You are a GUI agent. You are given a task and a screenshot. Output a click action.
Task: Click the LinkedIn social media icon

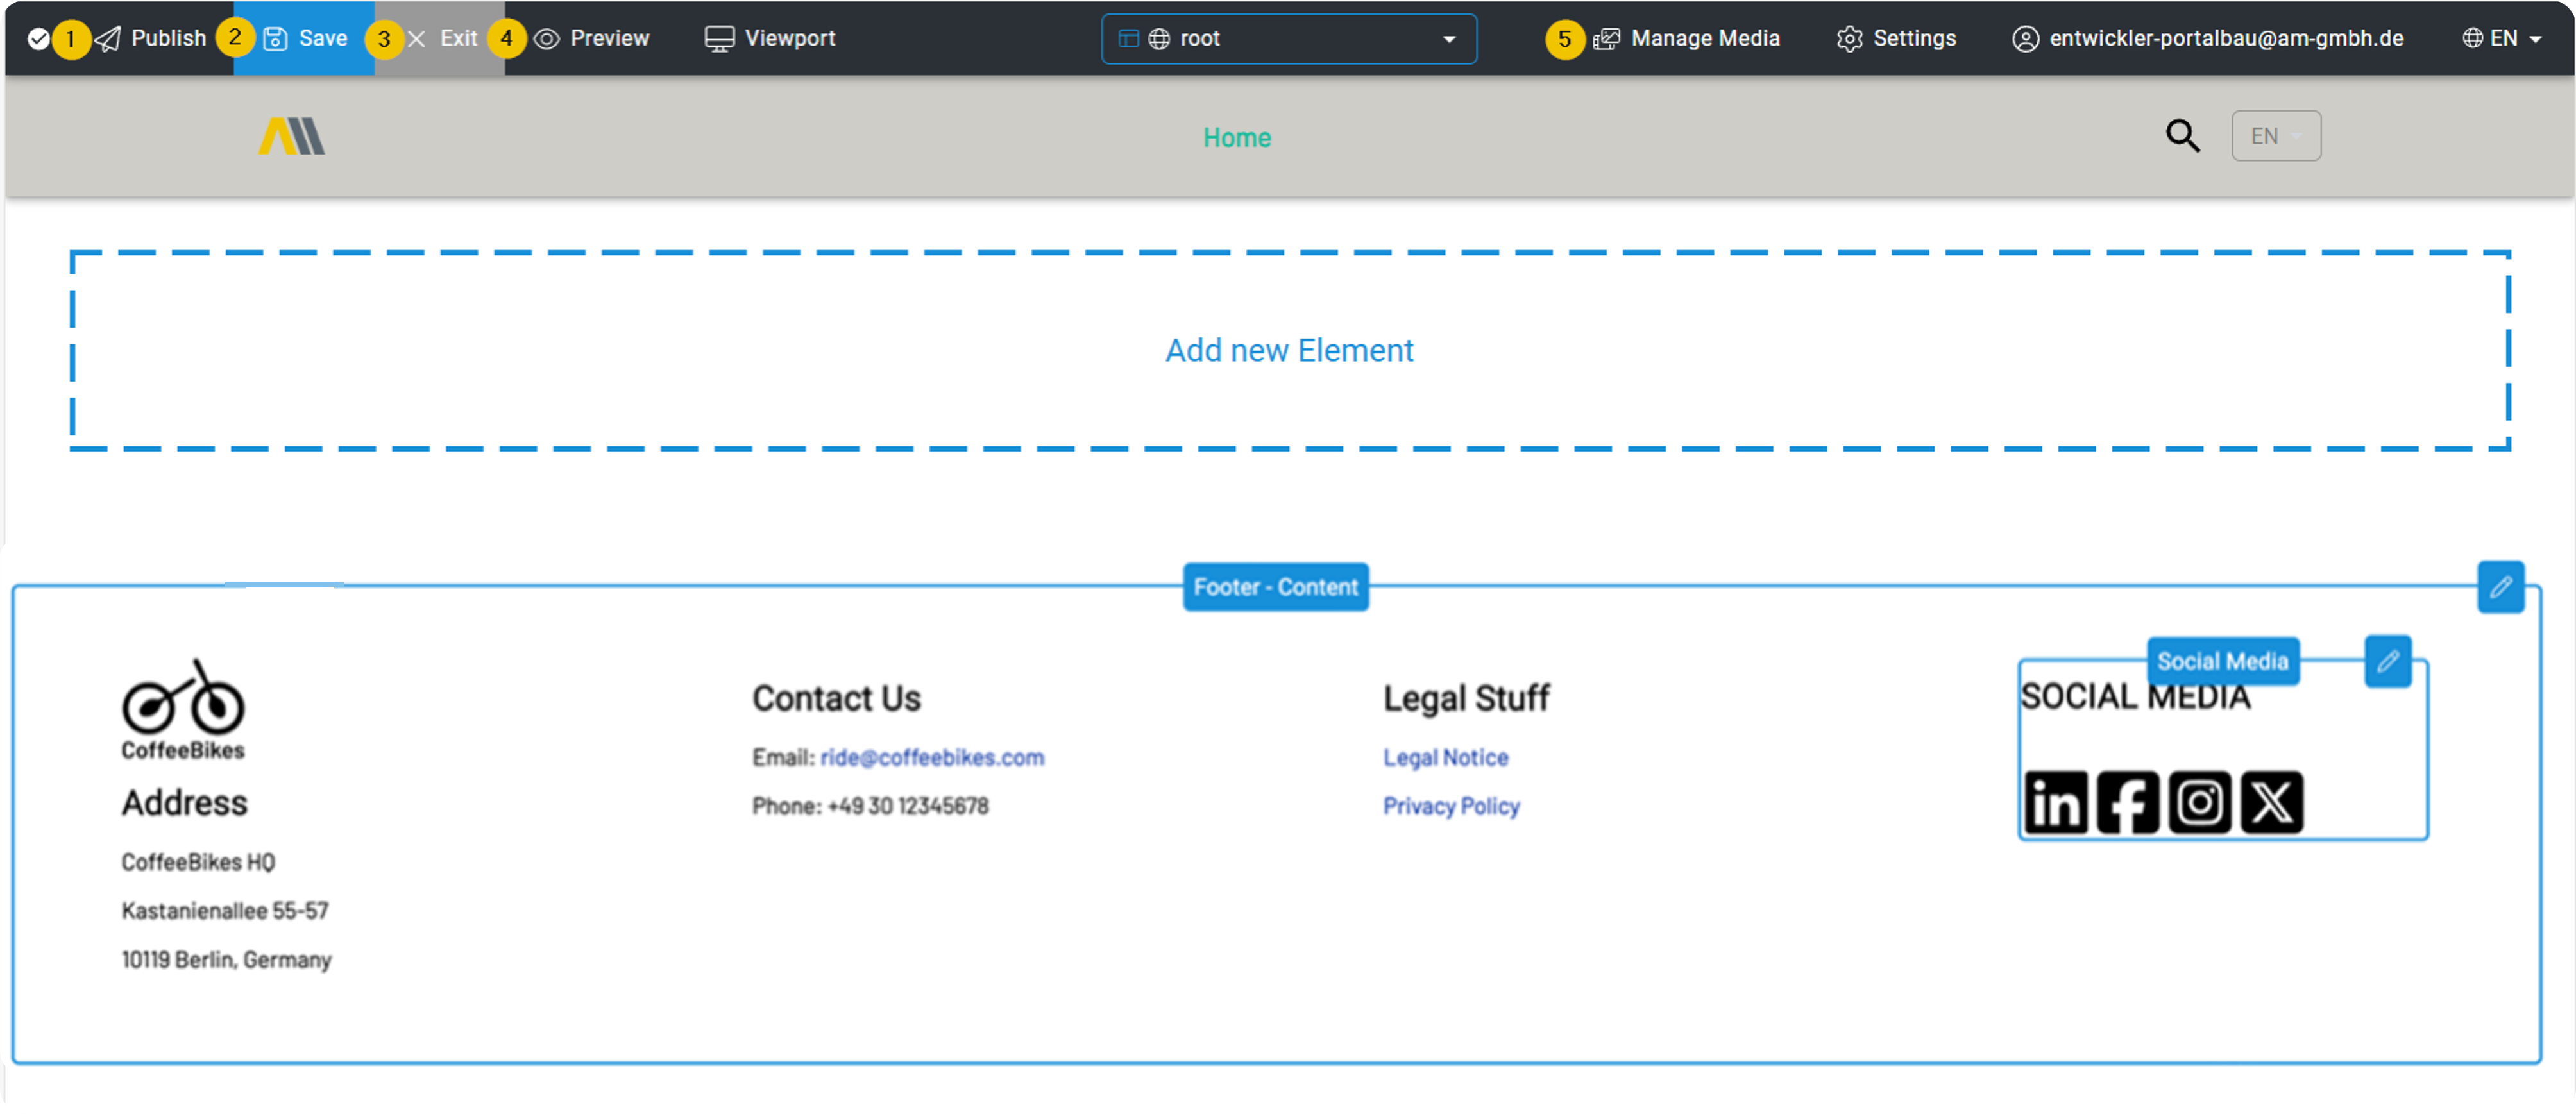click(x=2055, y=802)
